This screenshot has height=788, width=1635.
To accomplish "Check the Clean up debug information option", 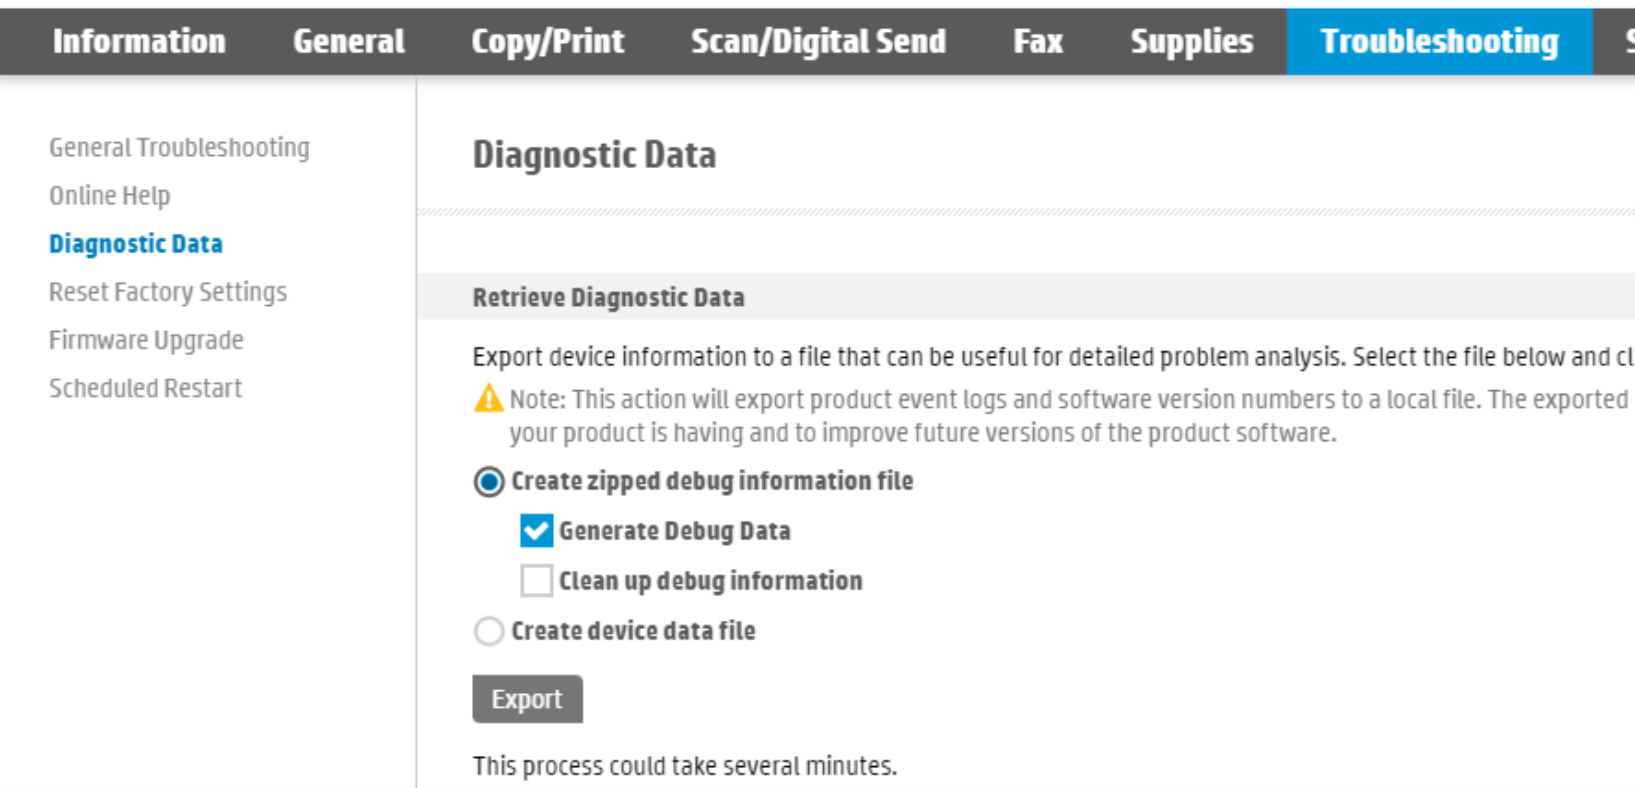I will [x=536, y=580].
